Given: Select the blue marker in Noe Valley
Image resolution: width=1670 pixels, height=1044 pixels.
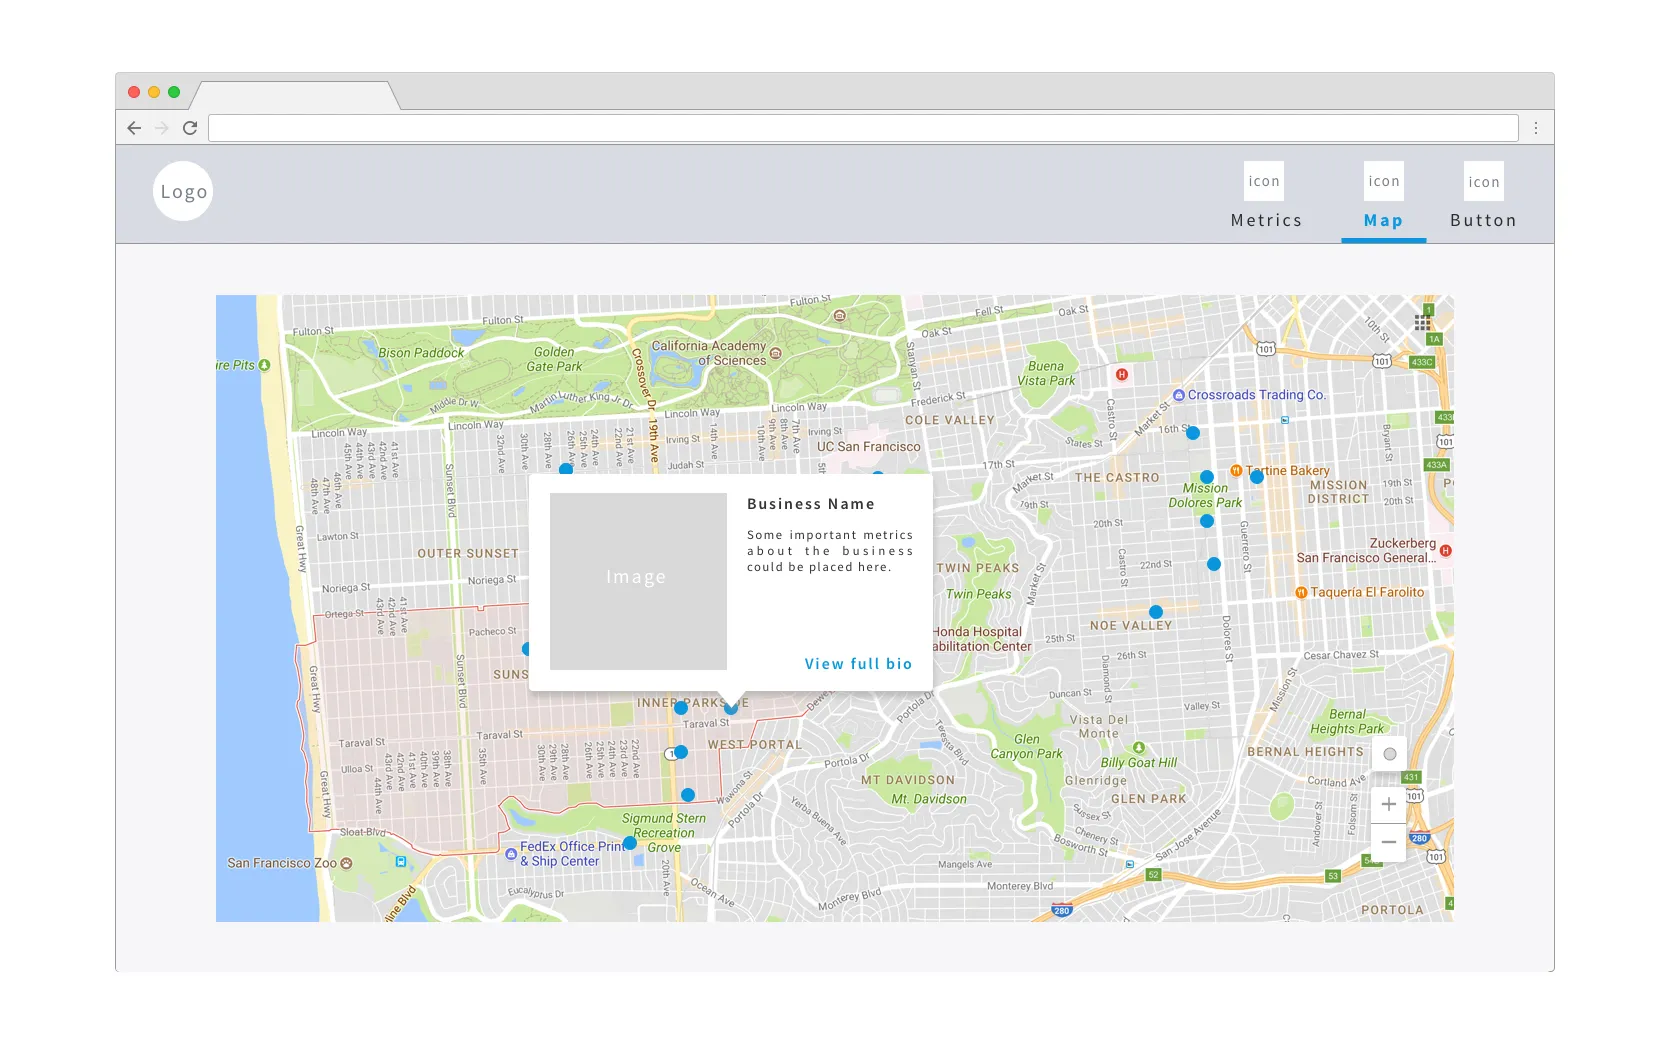Looking at the screenshot, I should pos(1156,612).
